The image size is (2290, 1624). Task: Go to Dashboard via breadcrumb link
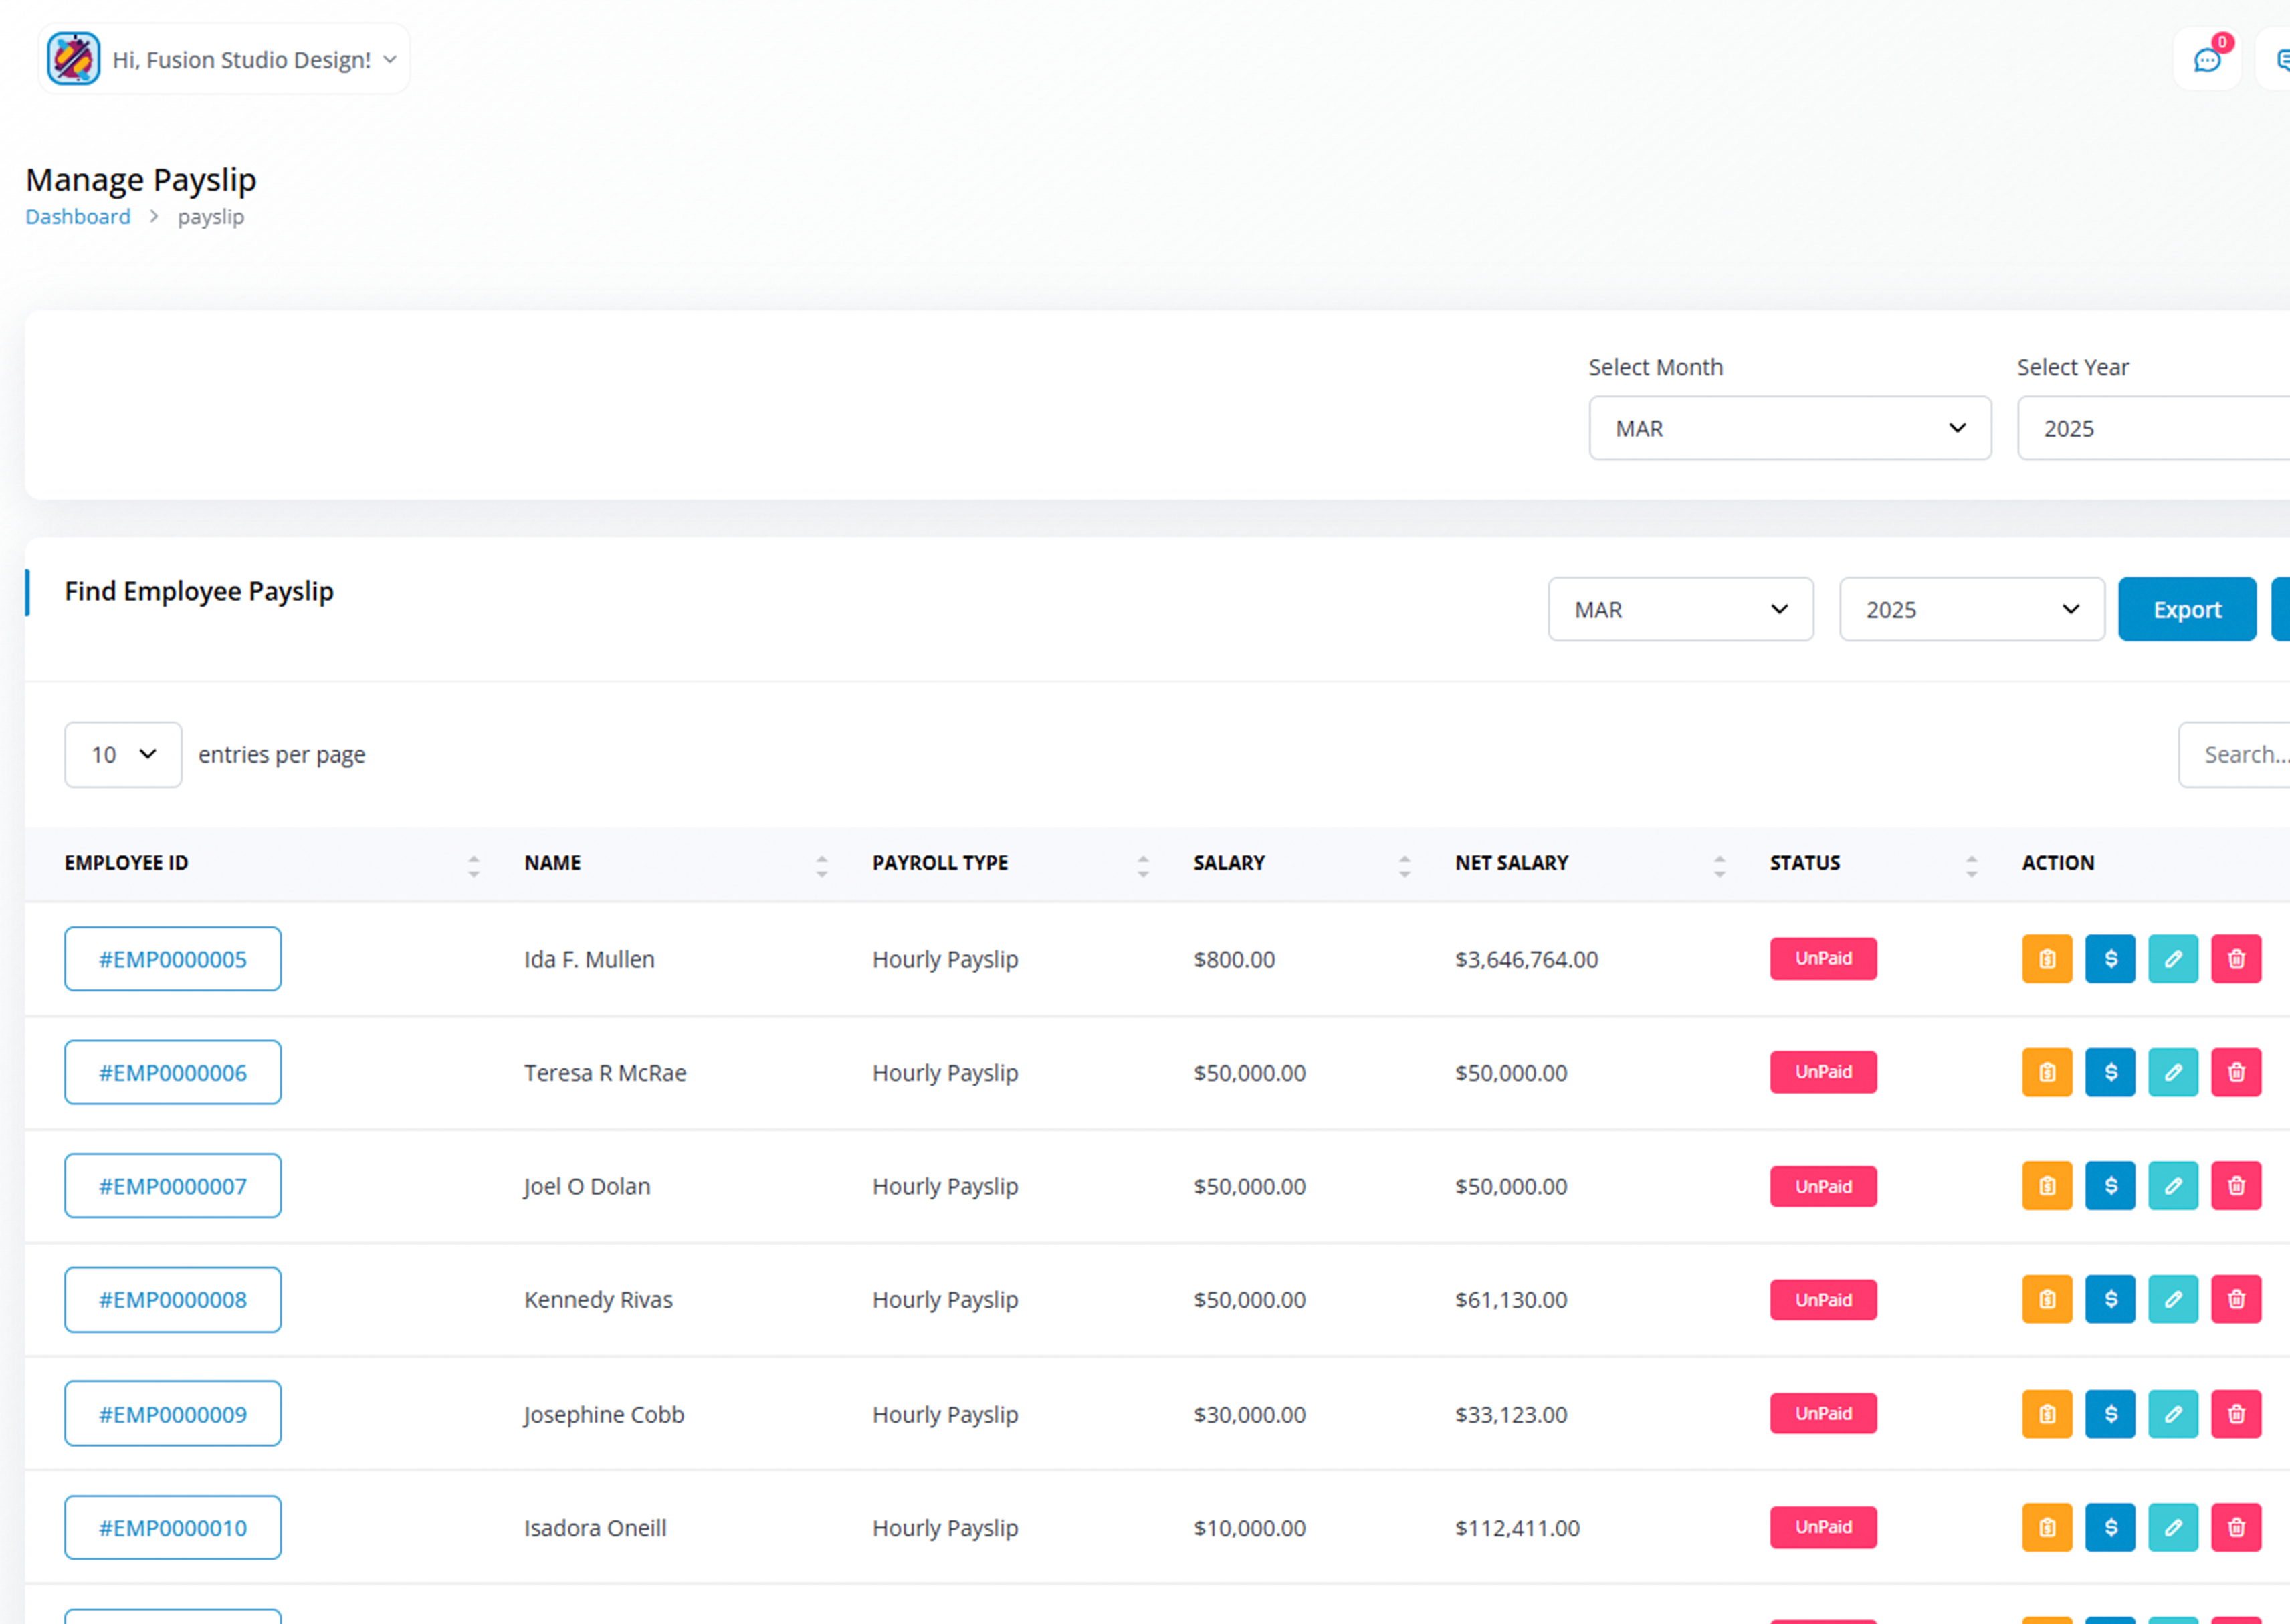(x=78, y=217)
